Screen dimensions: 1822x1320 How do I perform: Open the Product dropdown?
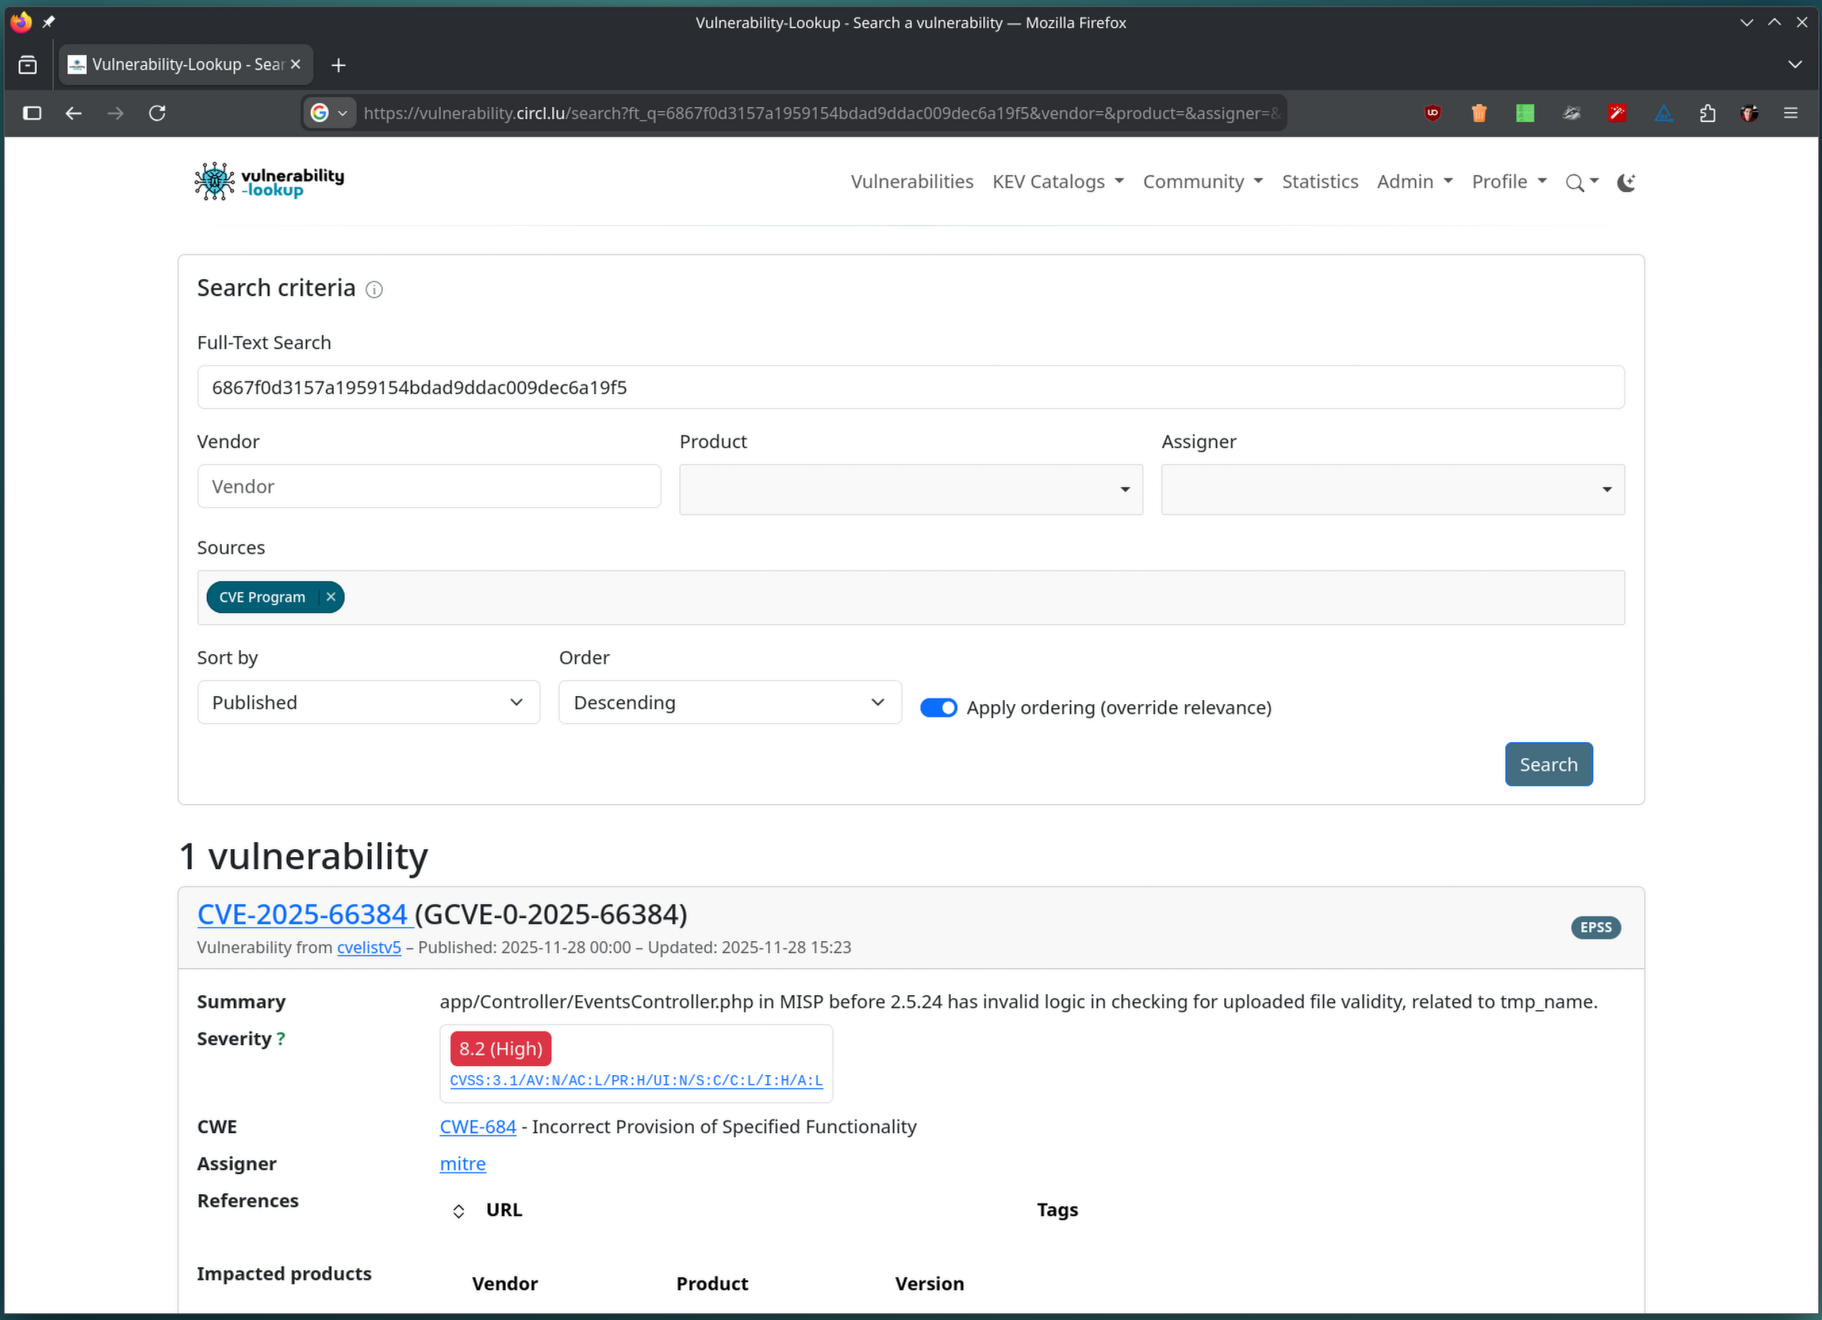pos(910,489)
